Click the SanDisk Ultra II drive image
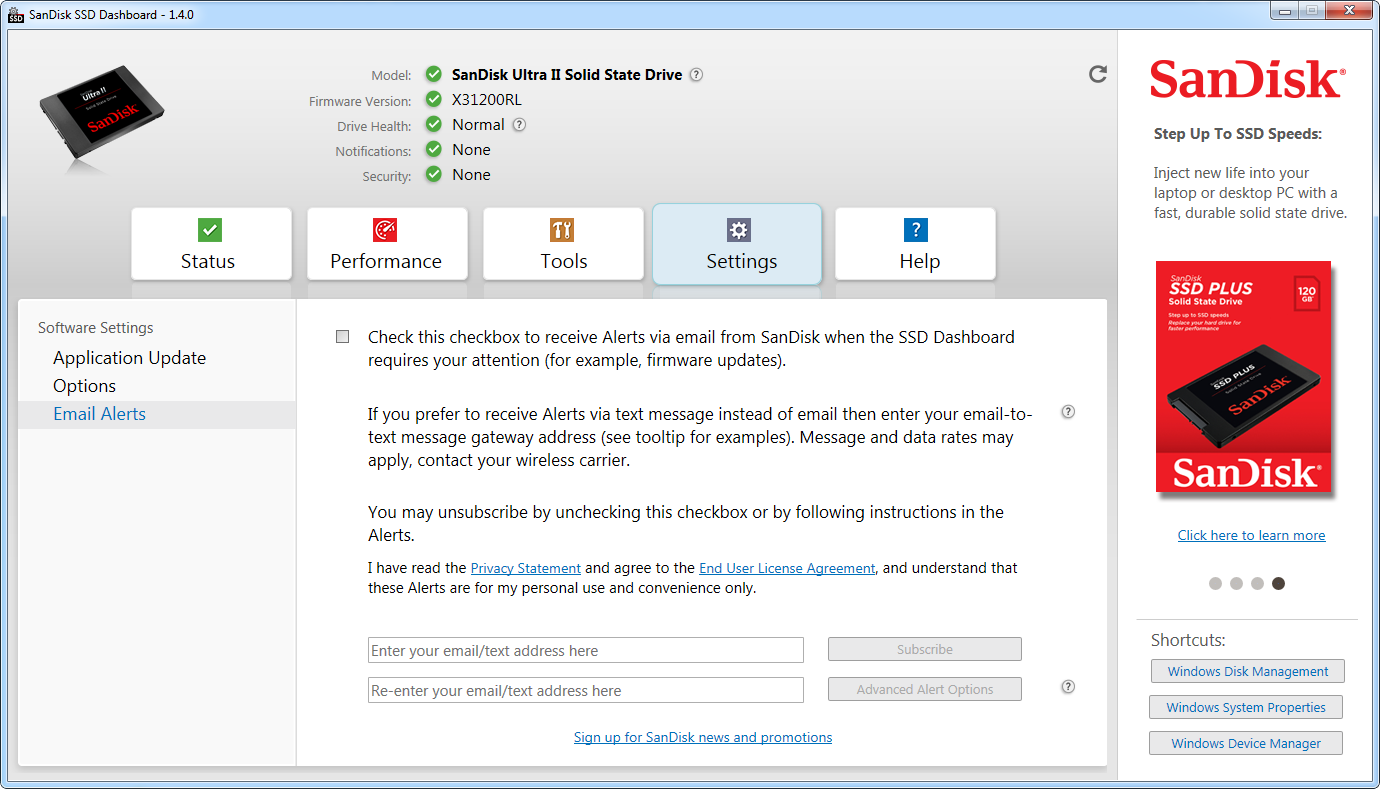This screenshot has width=1380, height=789. pos(102,116)
